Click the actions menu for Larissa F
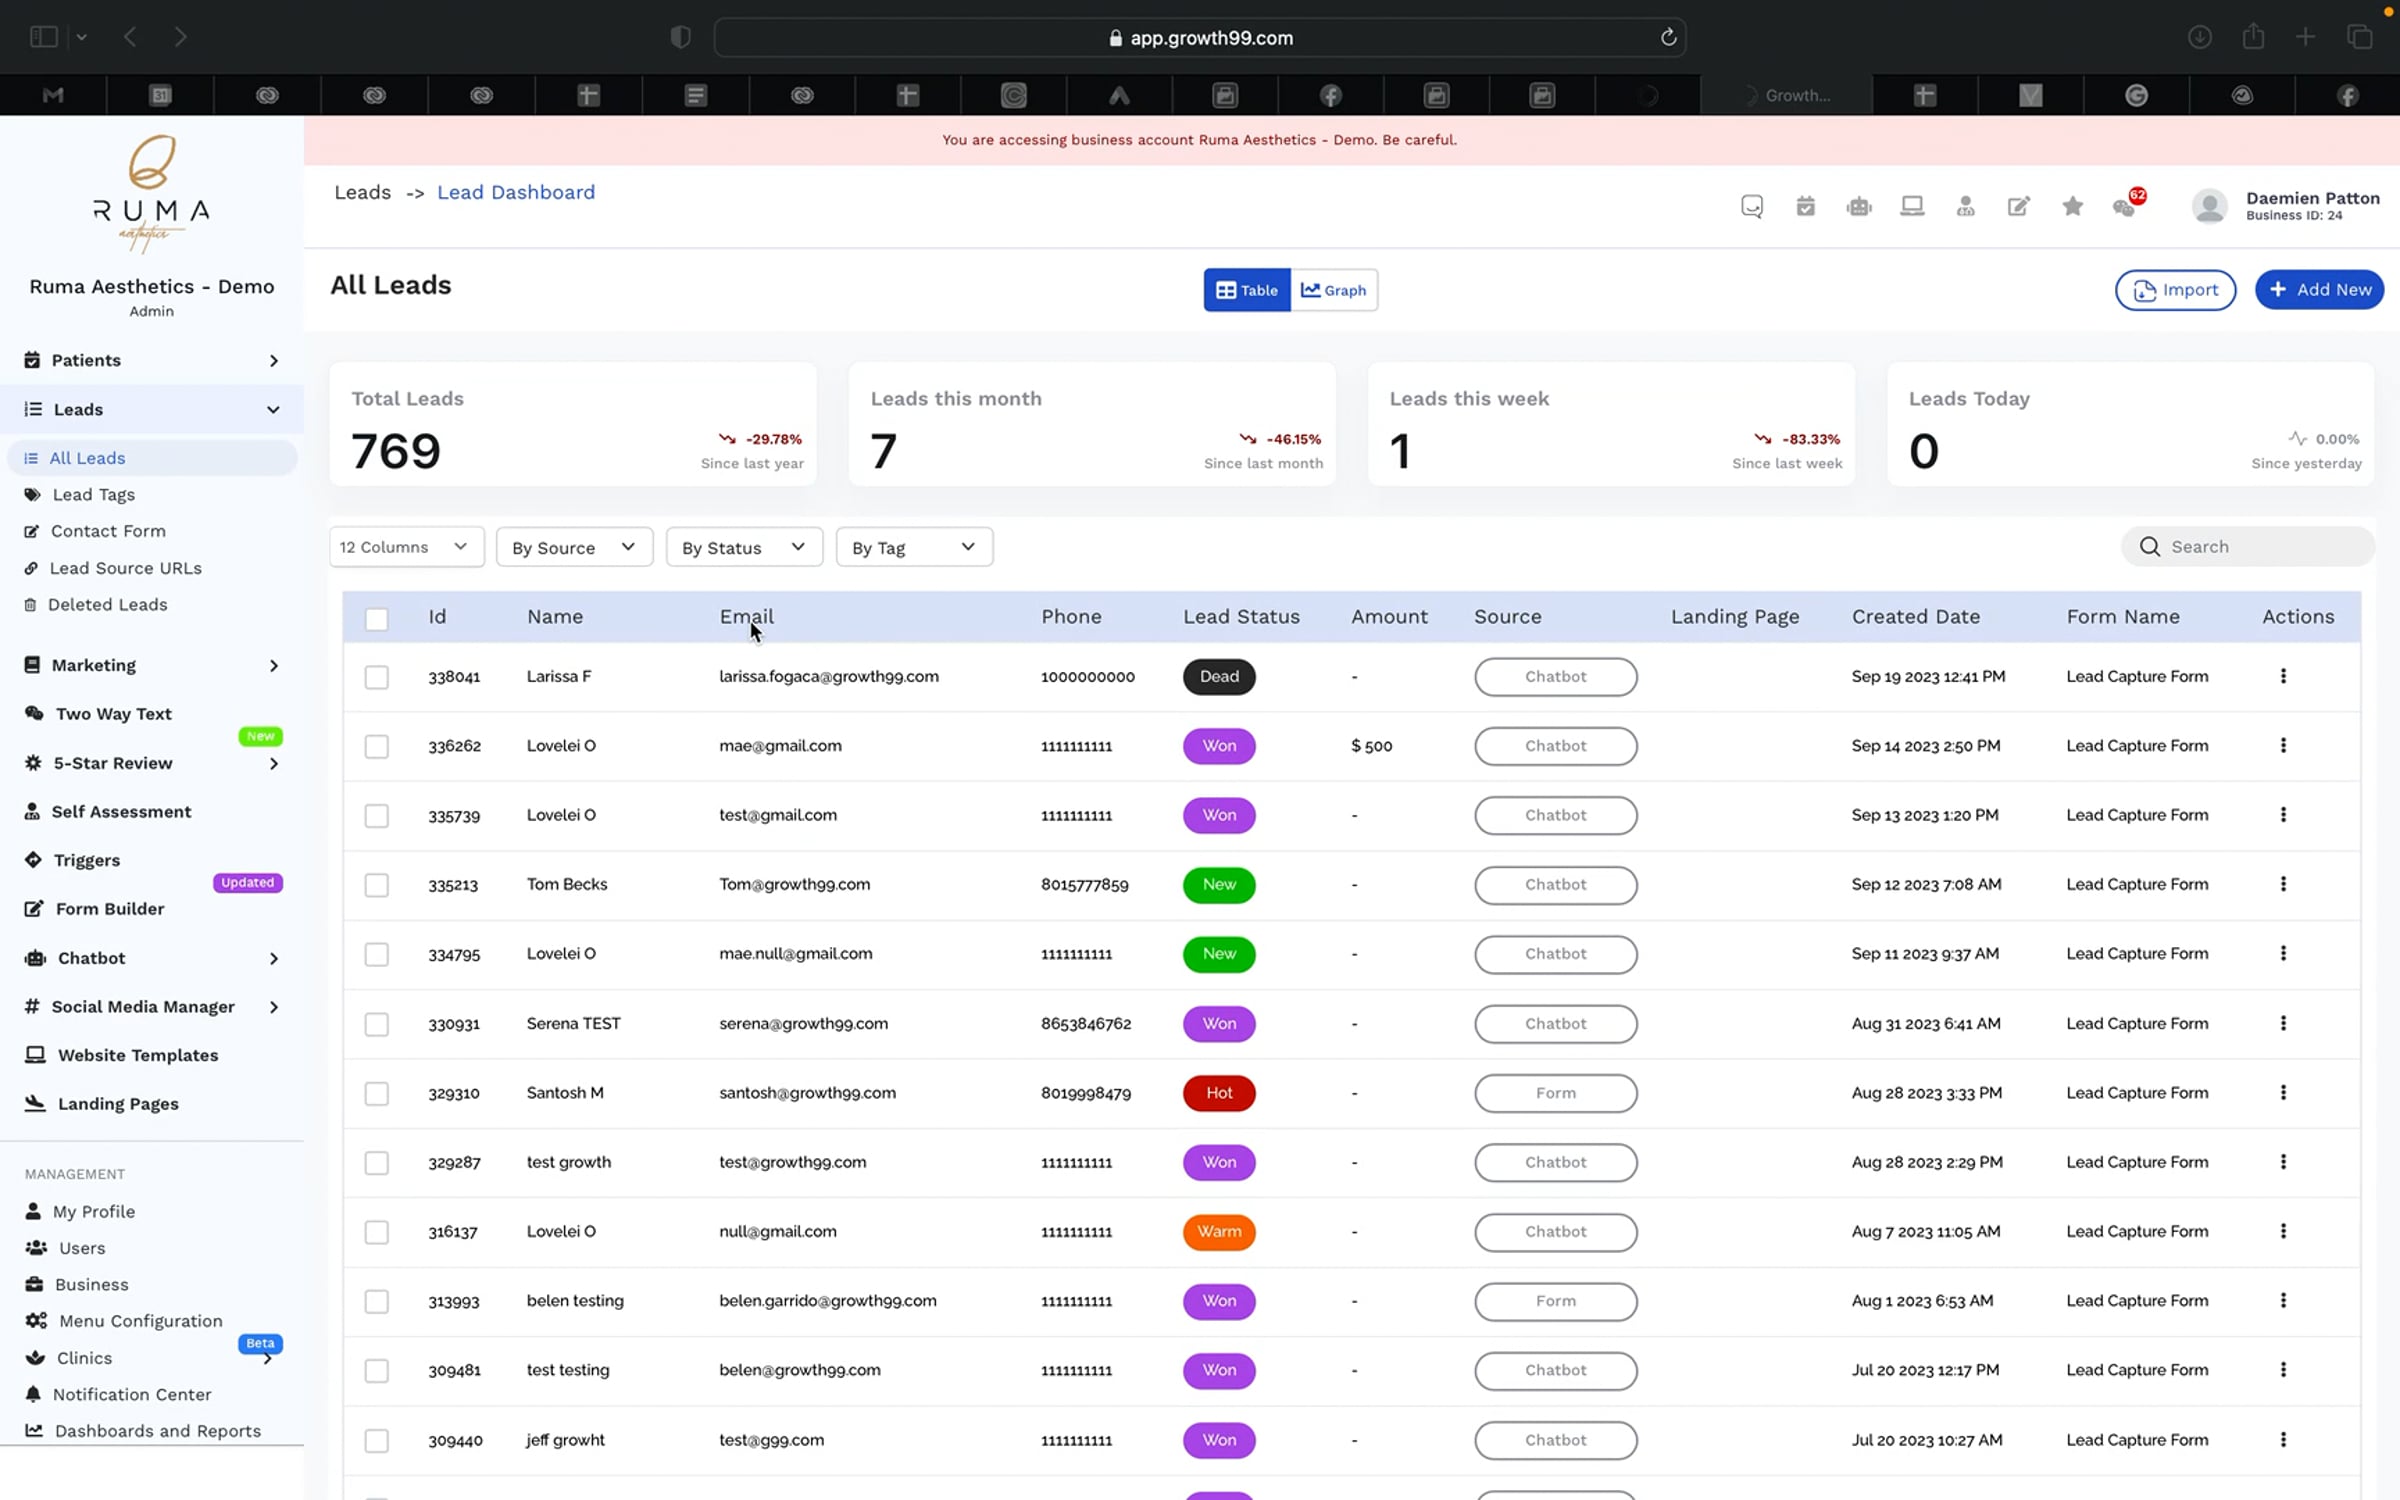Viewport: 2400px width, 1500px height. pos(2283,677)
